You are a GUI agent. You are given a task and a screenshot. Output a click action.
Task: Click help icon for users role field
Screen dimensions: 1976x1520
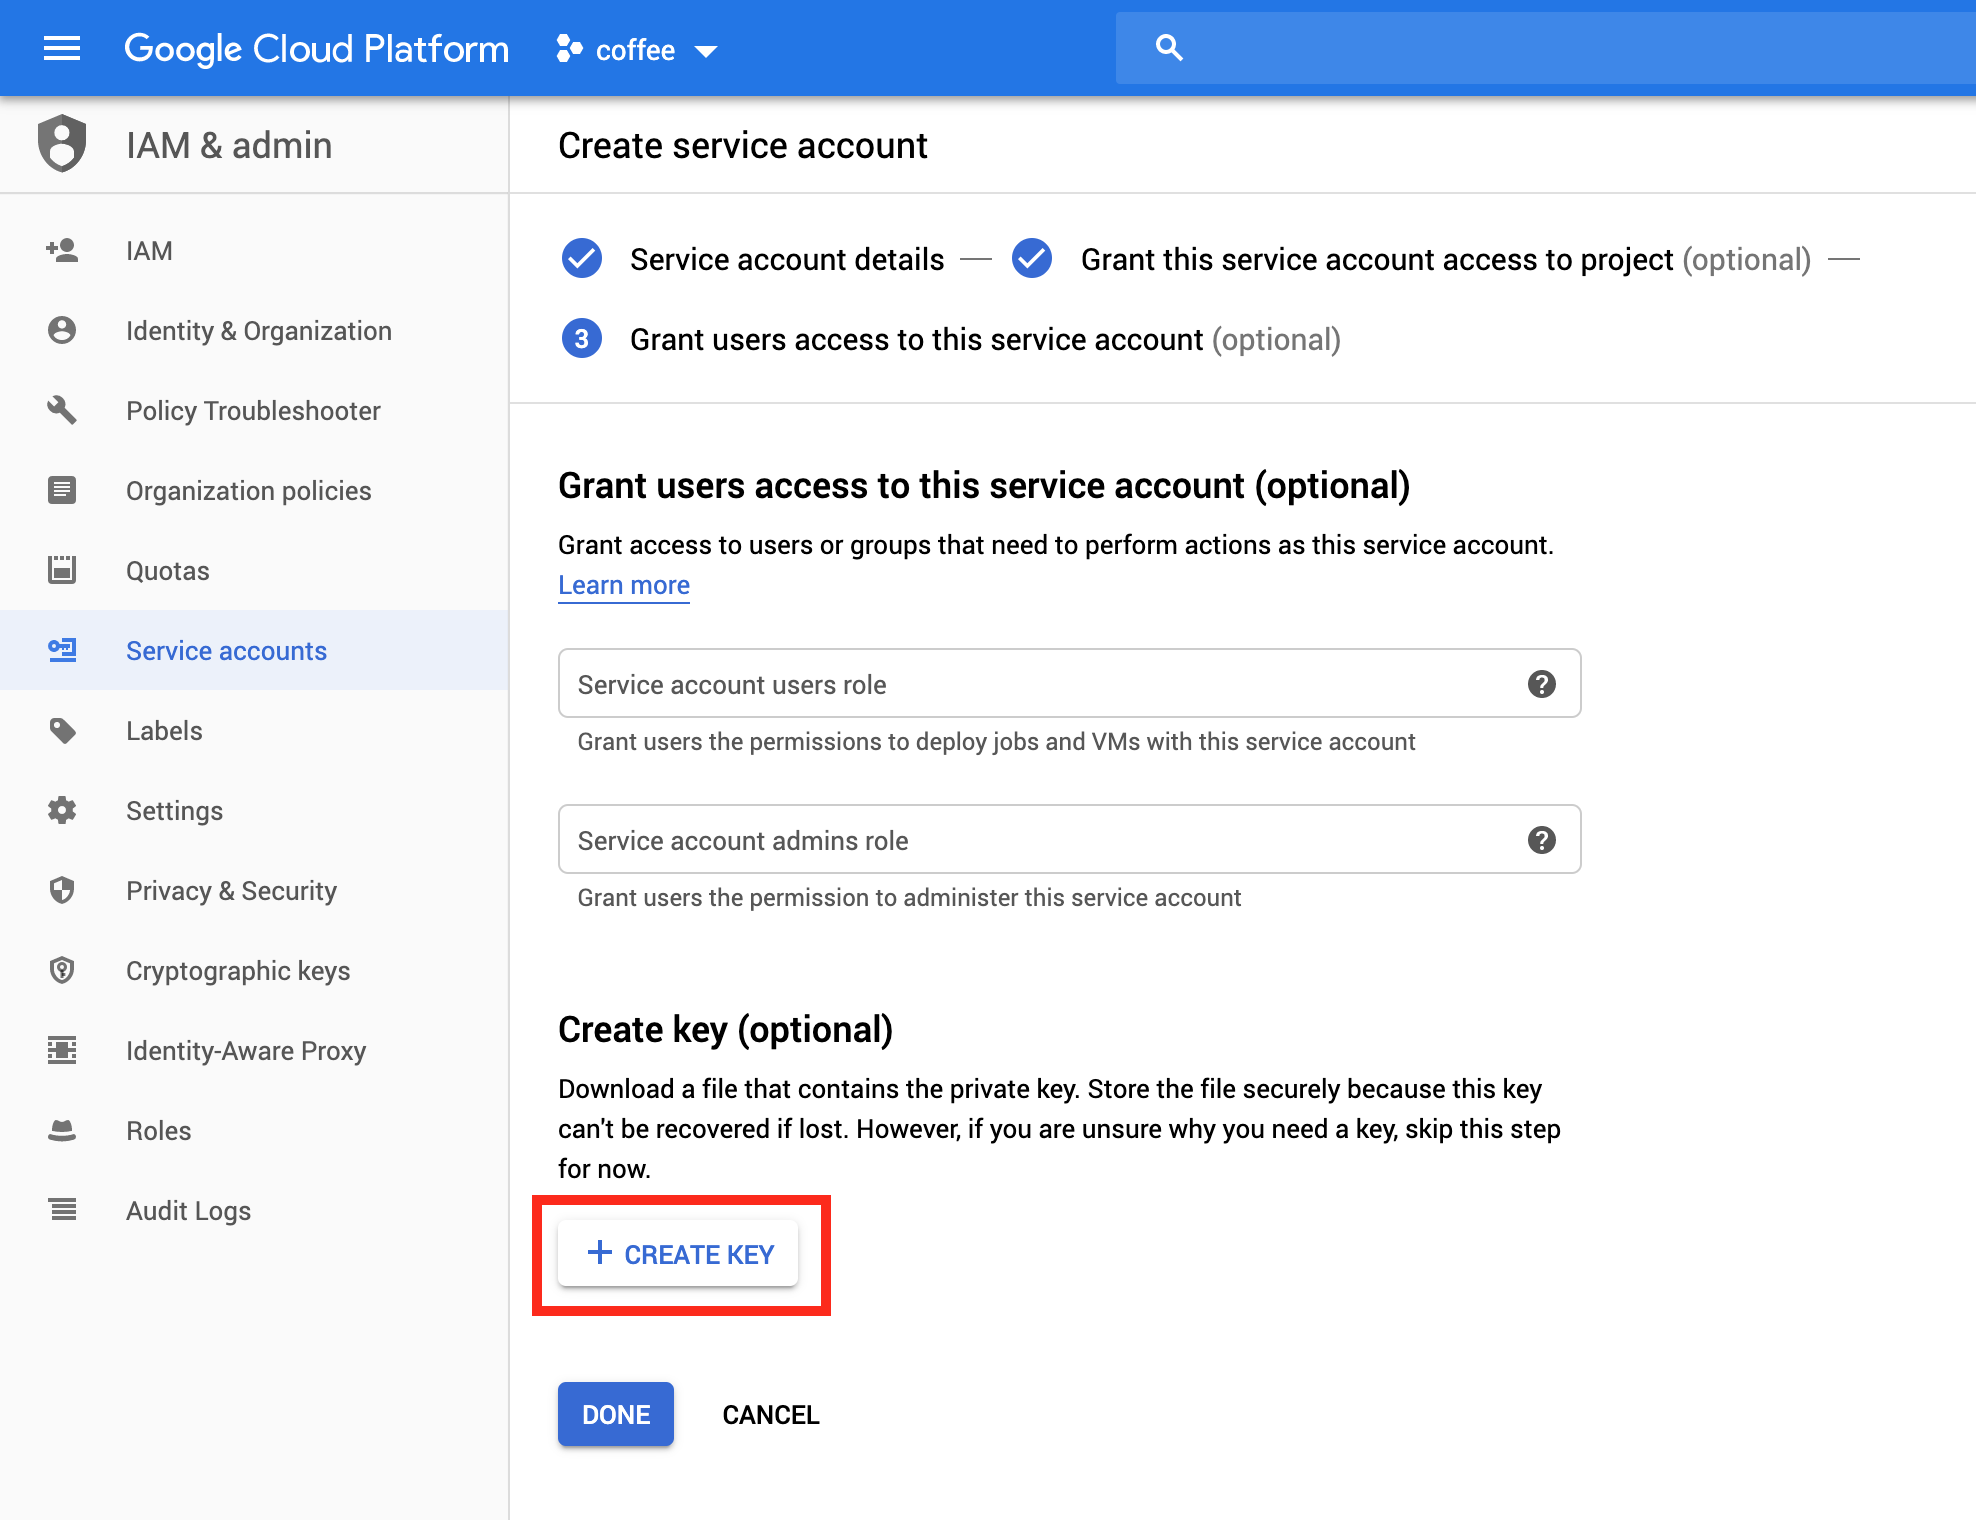point(1542,684)
